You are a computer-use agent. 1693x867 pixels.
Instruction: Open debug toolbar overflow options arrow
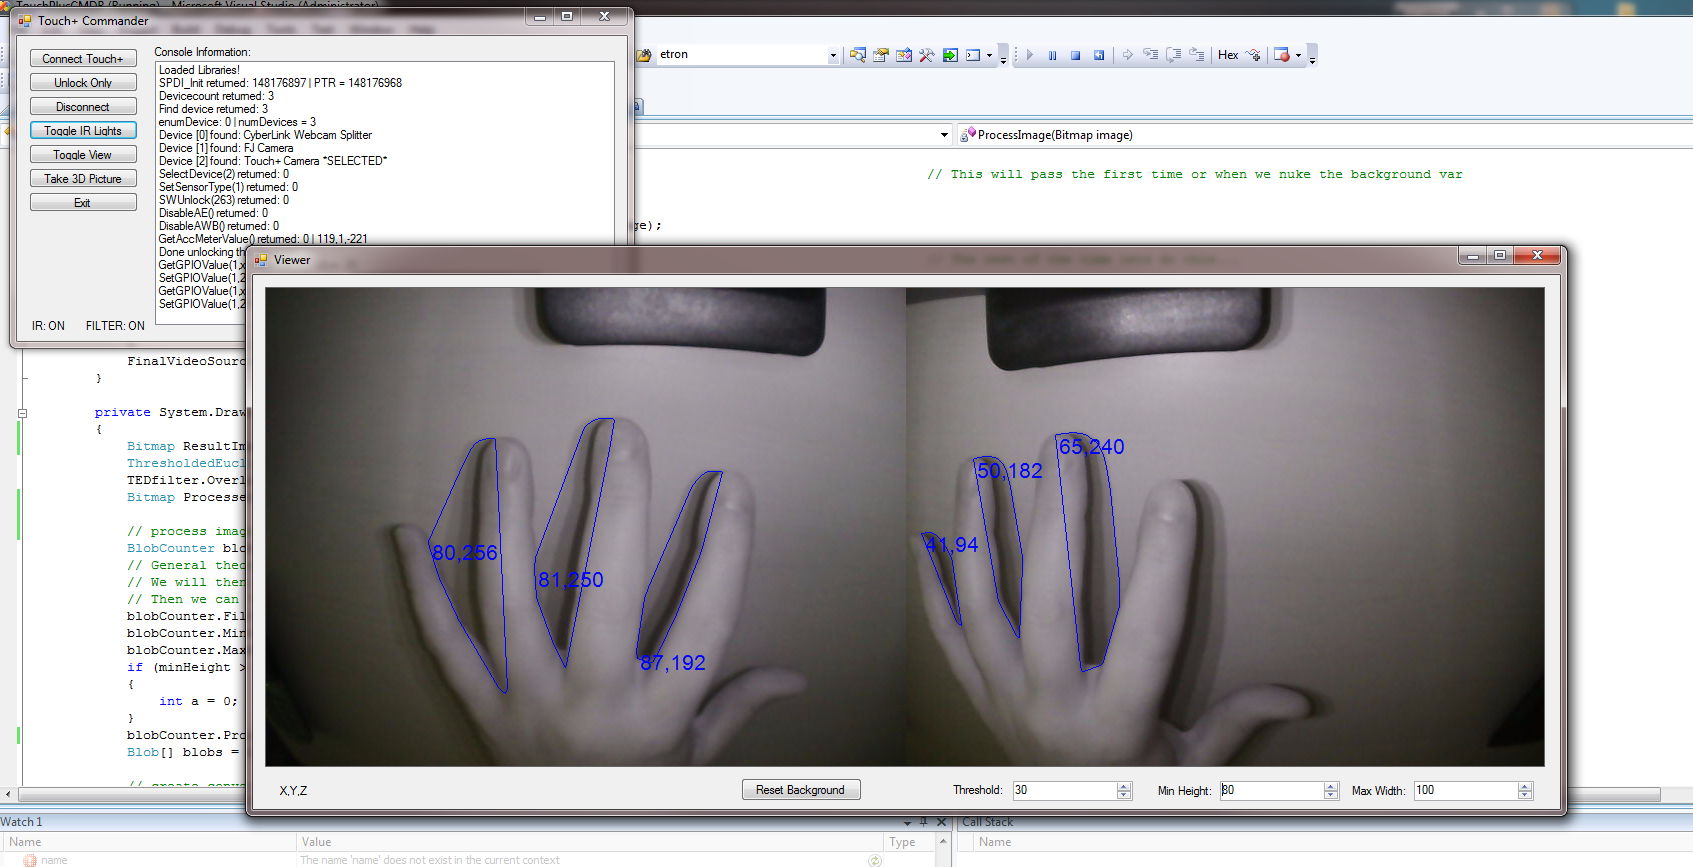point(1312,56)
